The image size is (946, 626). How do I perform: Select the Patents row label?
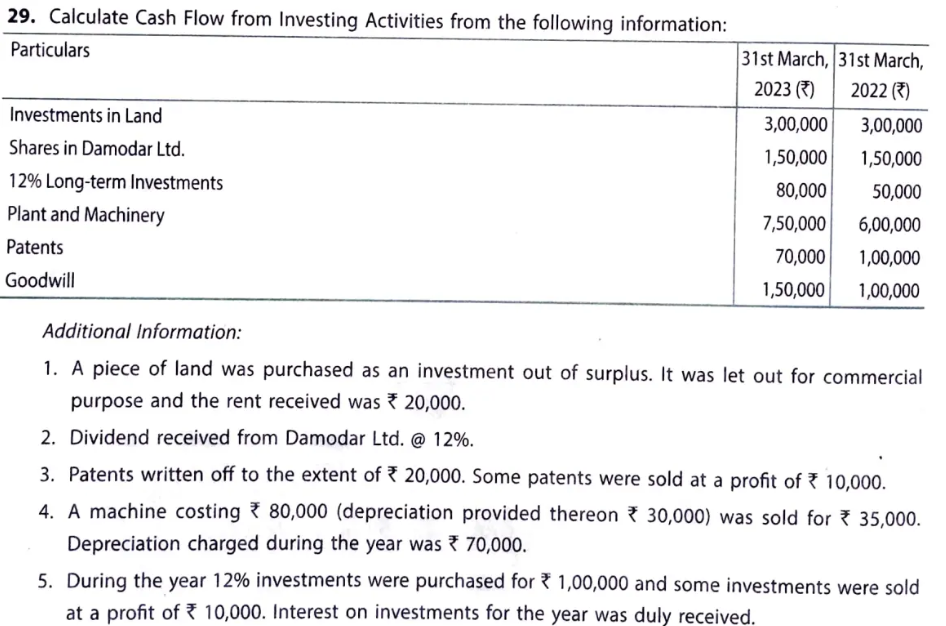(34, 247)
